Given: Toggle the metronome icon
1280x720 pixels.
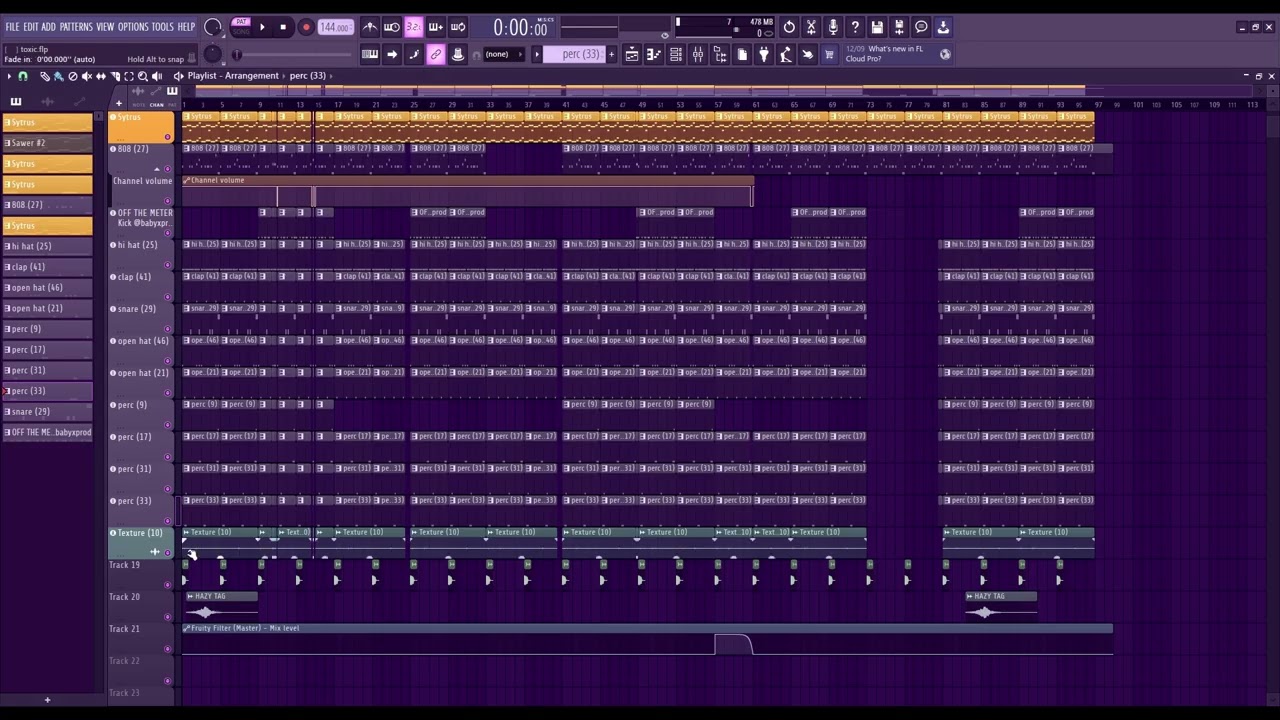Looking at the screenshot, I should coord(370,27).
